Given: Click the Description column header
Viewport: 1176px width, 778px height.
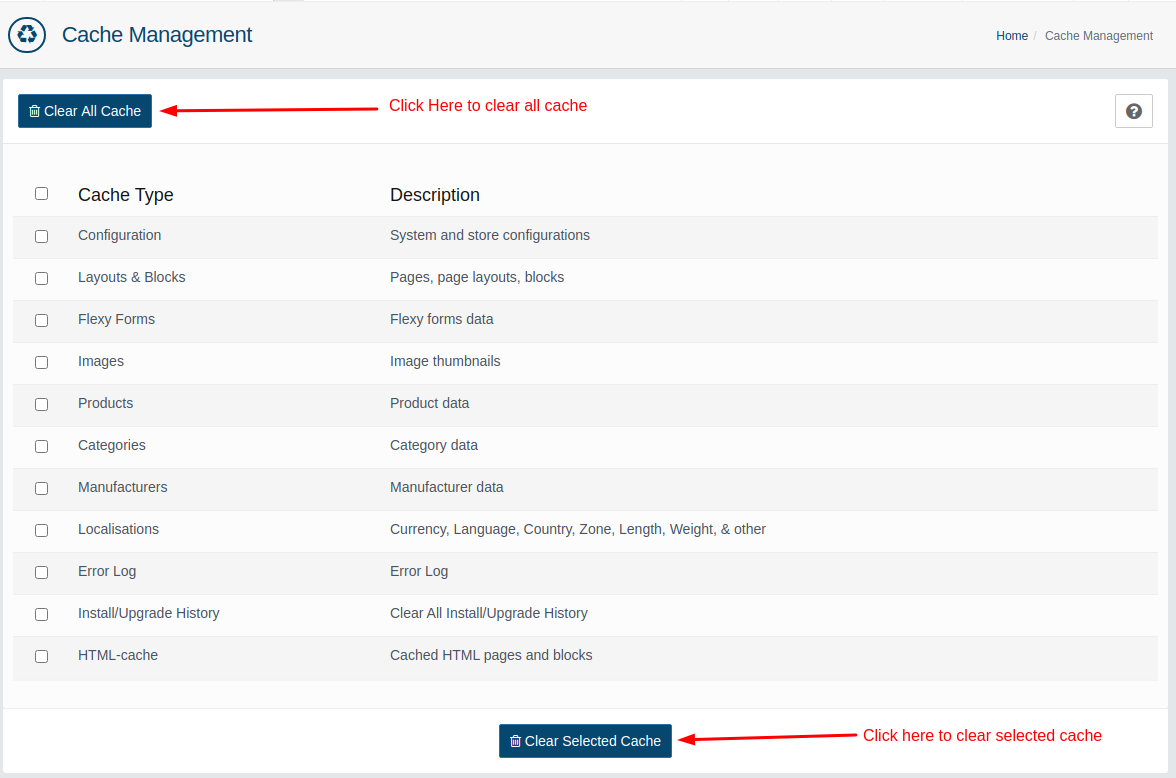Looking at the screenshot, I should [x=435, y=195].
